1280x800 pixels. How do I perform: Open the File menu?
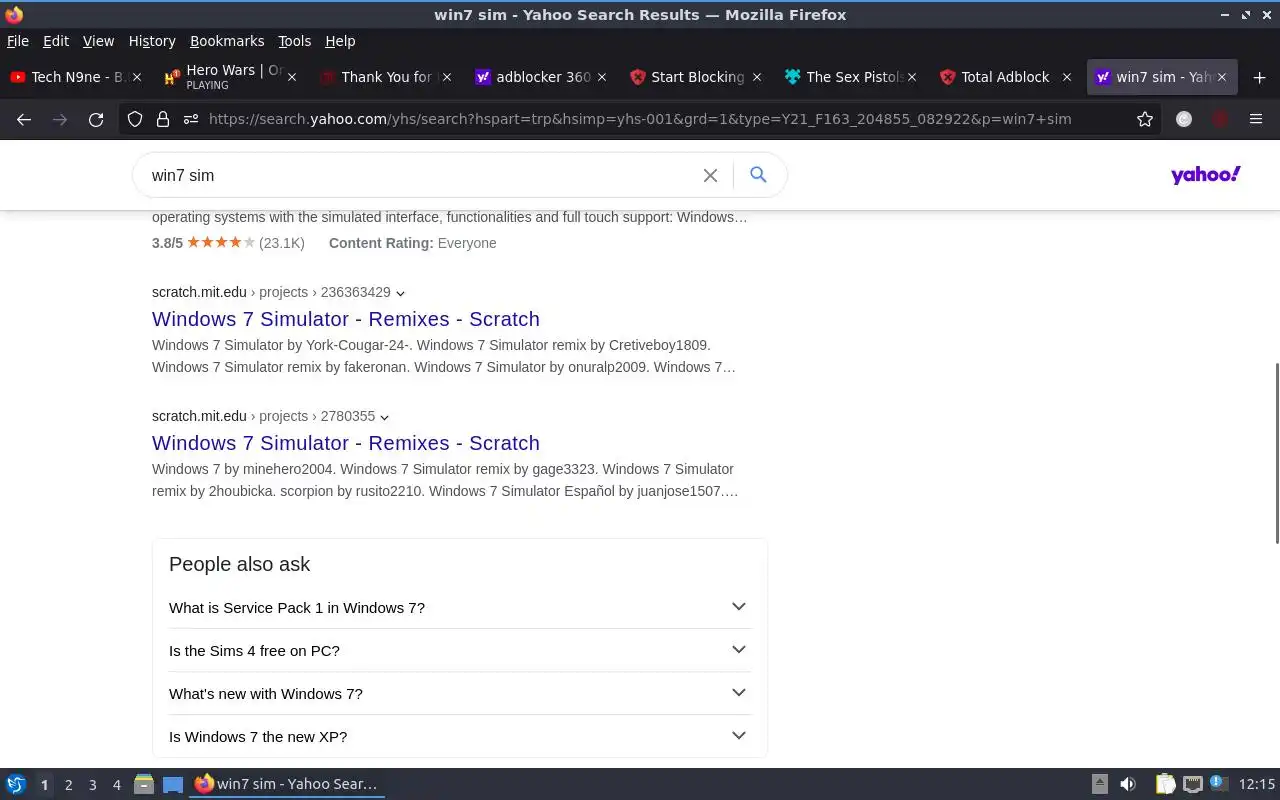point(18,41)
